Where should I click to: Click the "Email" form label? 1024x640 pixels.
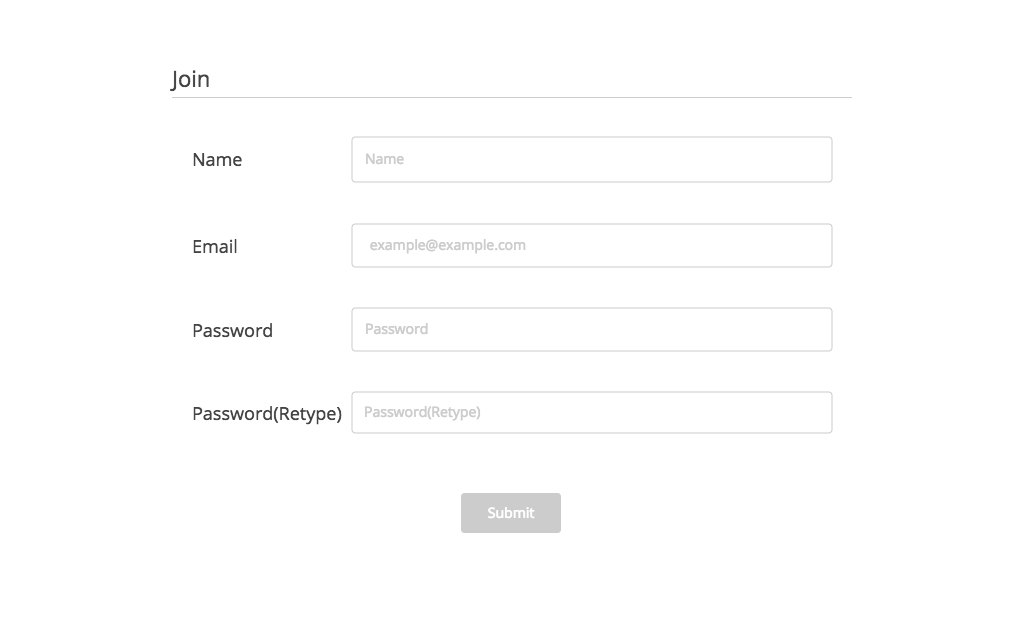pyautogui.click(x=215, y=247)
